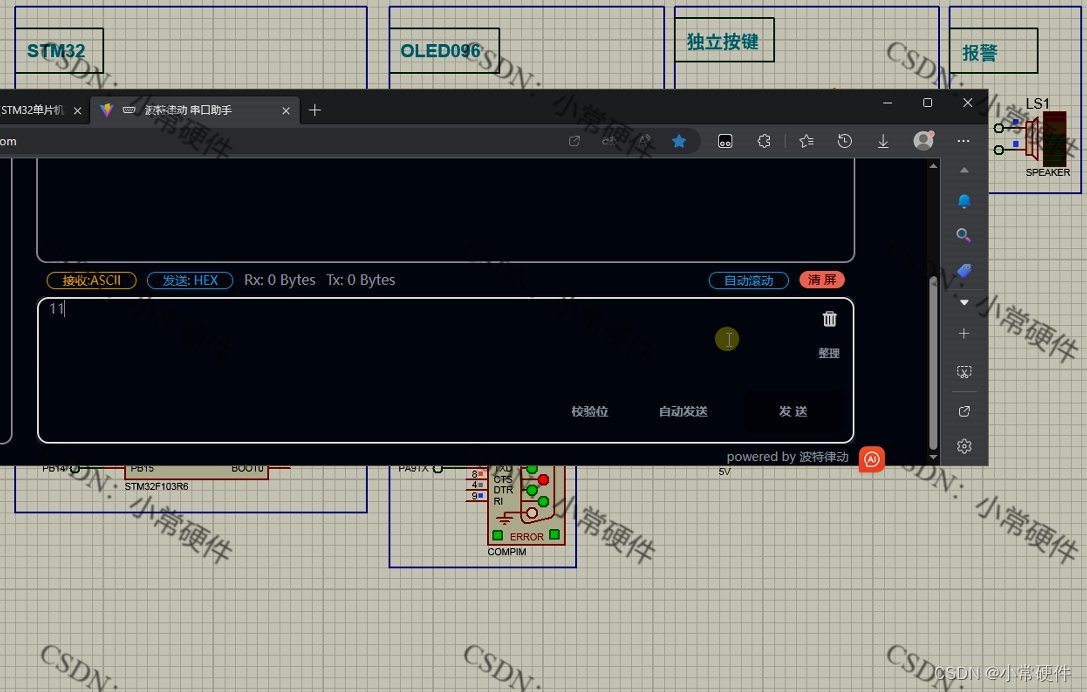Open sidebar search magnifier
Viewport: 1087px width, 692px height.
click(964, 235)
